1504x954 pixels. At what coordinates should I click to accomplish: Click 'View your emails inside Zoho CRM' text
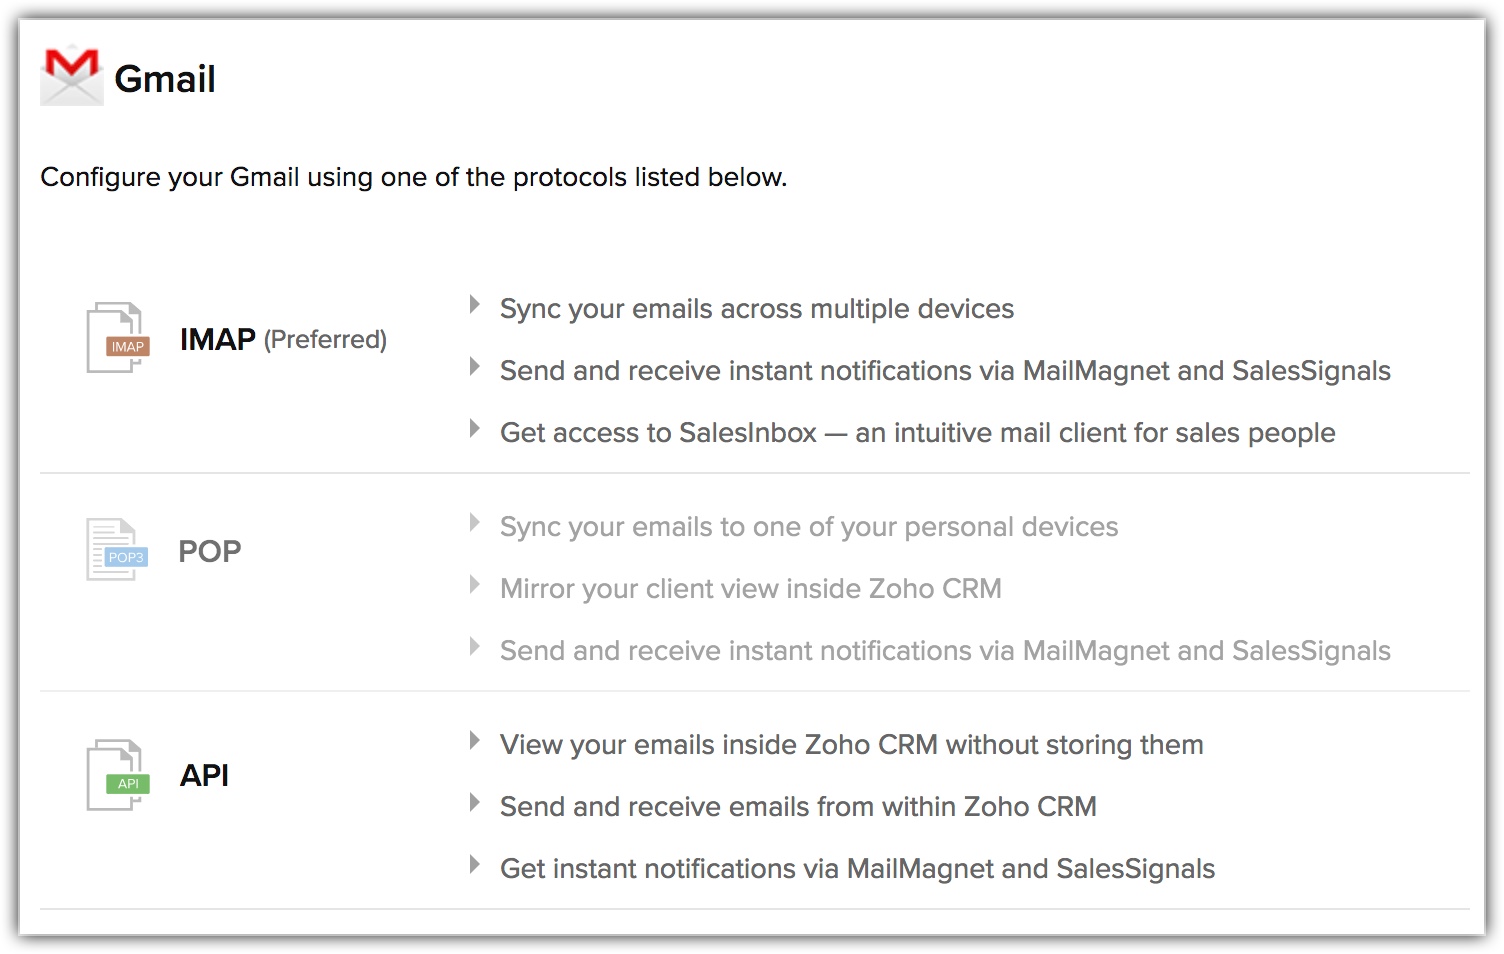click(x=851, y=745)
